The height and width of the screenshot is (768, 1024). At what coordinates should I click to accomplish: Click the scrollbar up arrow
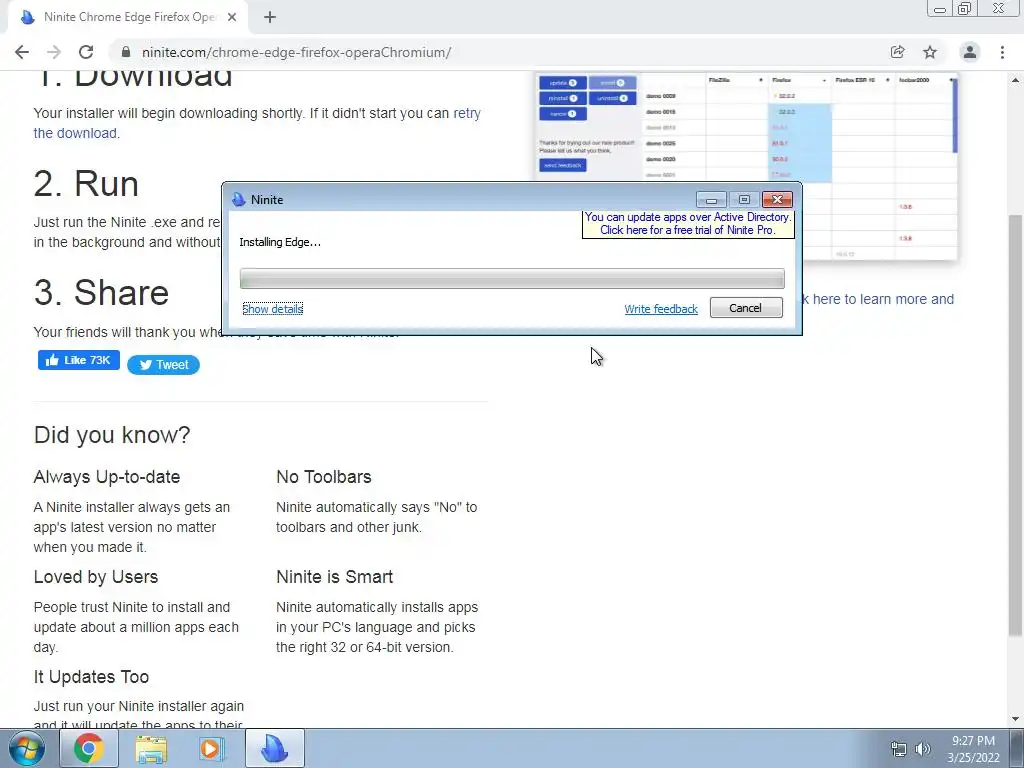[x=1015, y=80]
